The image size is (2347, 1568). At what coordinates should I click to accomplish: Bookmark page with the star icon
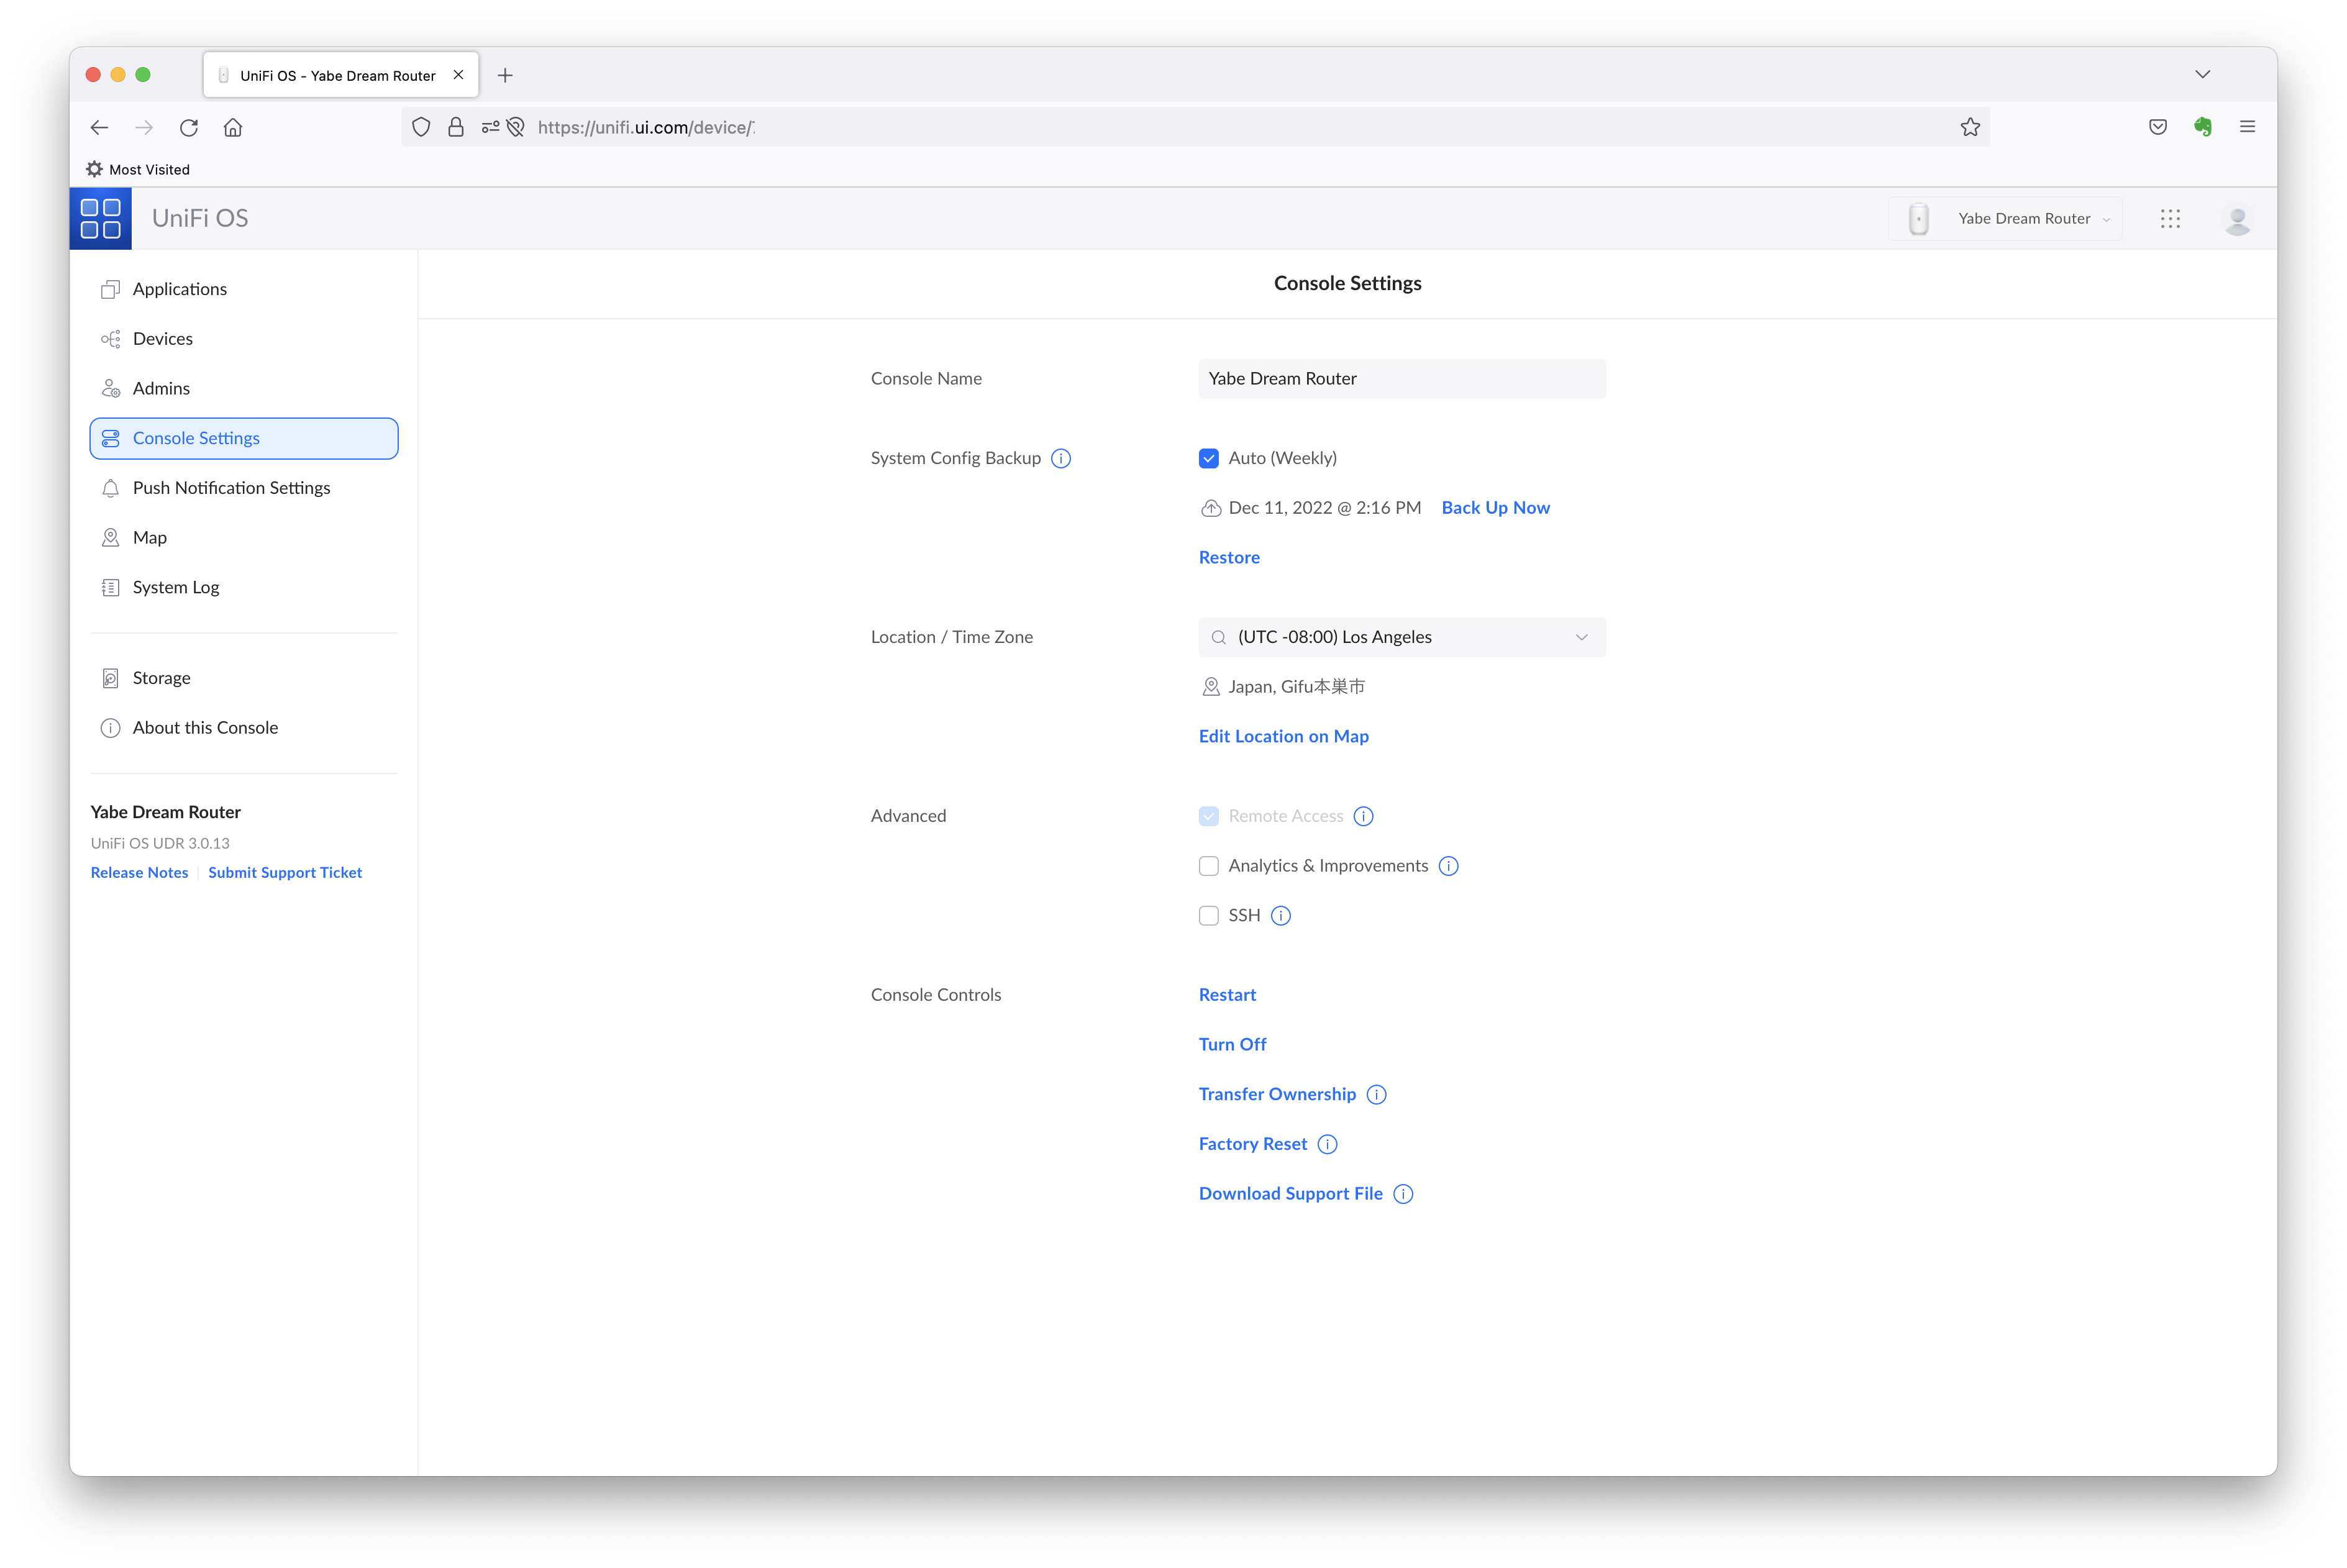tap(1969, 127)
